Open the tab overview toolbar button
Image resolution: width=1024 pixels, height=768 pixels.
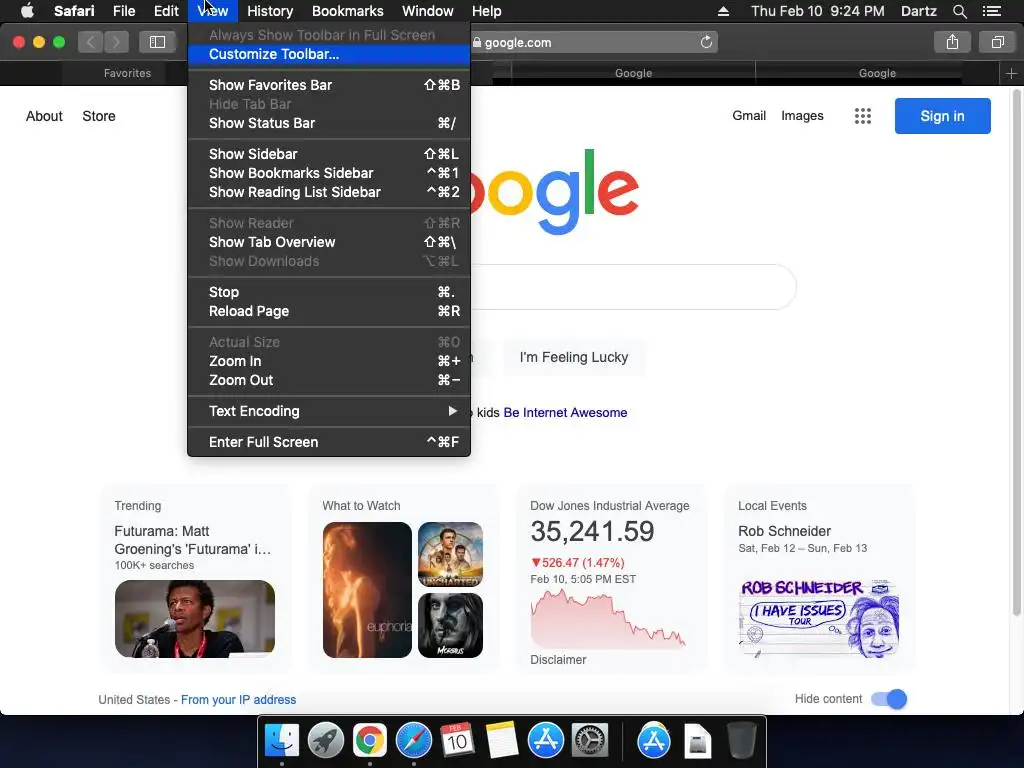point(997,42)
